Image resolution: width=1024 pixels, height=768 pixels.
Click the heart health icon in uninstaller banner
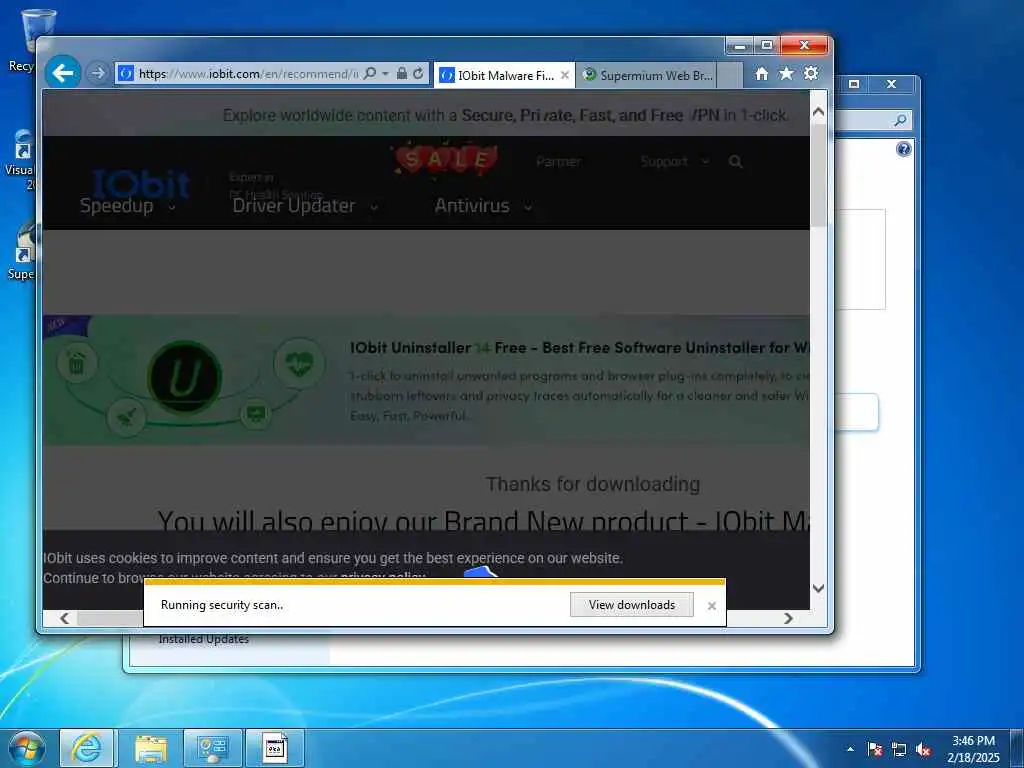coord(299,363)
